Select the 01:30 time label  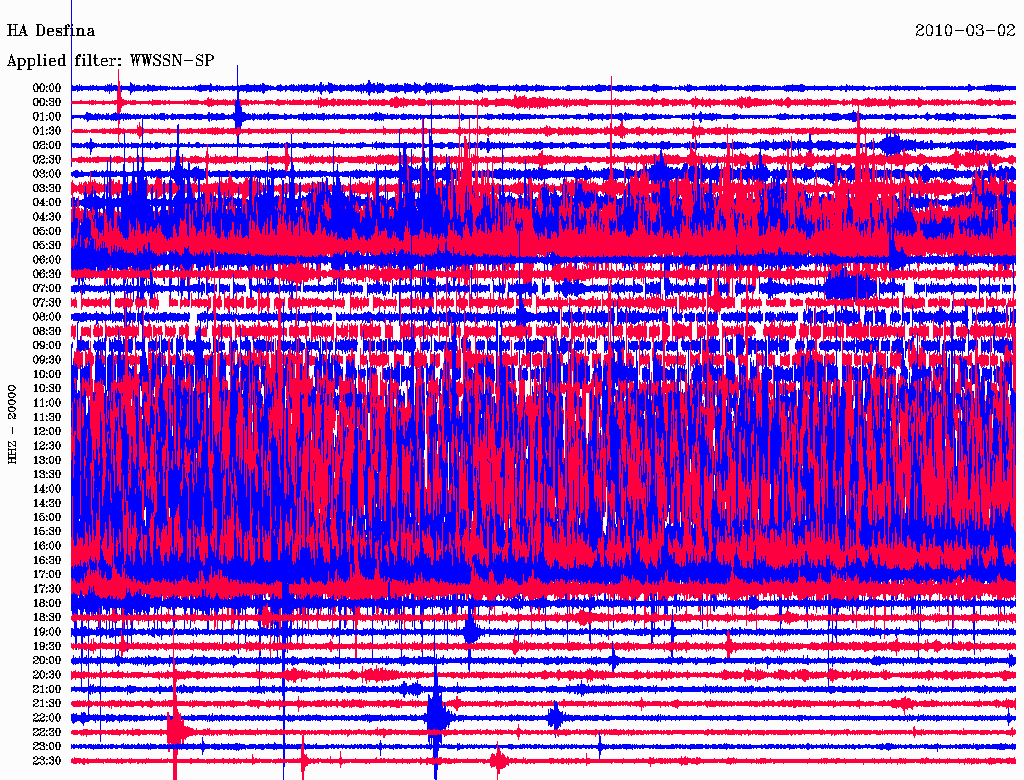[x=47, y=131]
